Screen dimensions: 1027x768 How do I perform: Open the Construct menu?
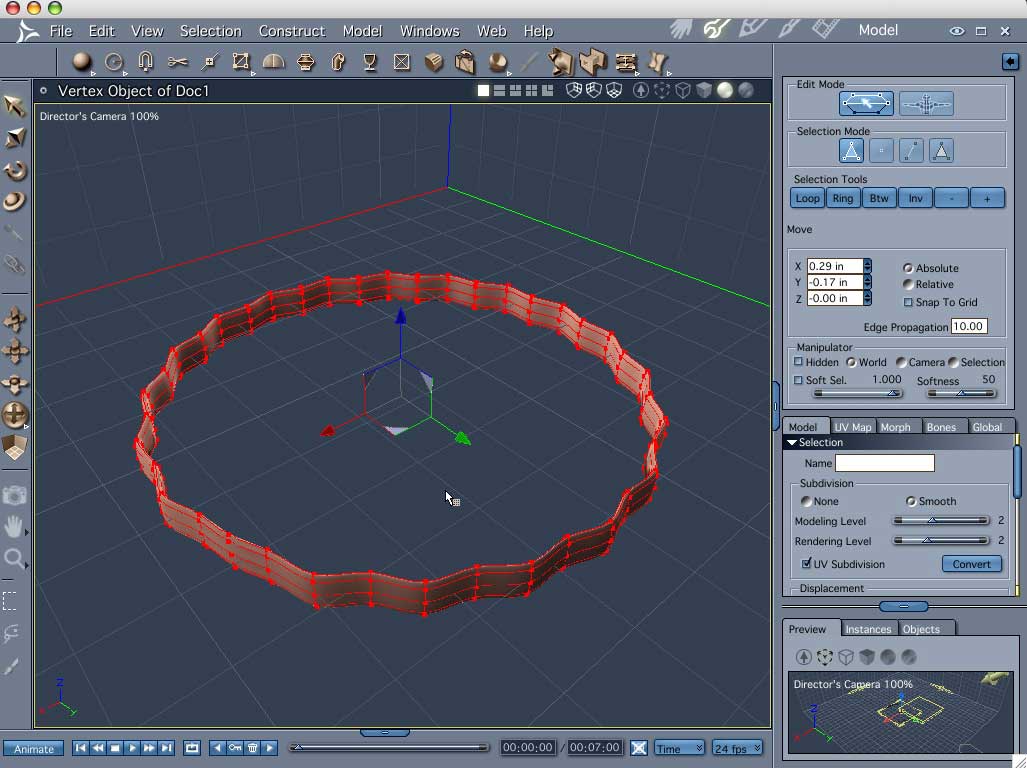coord(291,31)
